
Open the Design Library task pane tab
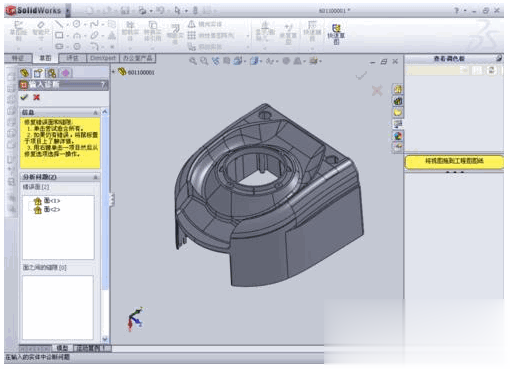coord(398,101)
